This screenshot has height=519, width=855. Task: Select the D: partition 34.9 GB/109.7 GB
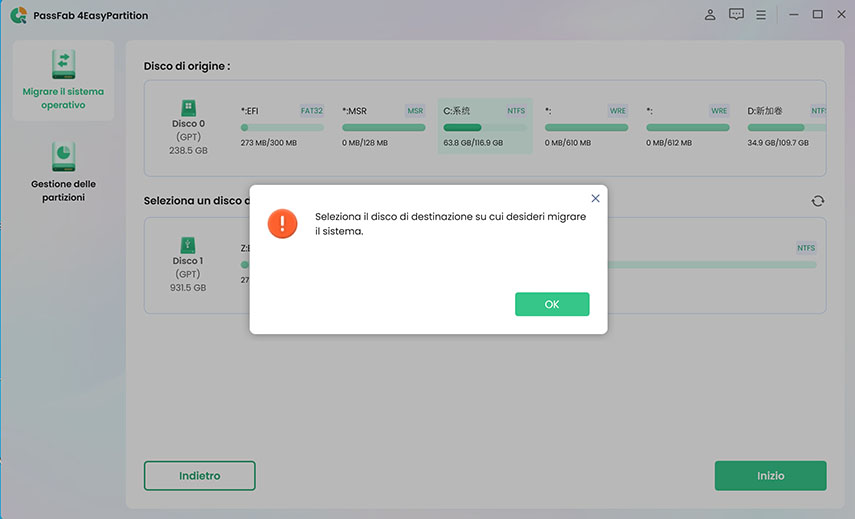pos(786,126)
